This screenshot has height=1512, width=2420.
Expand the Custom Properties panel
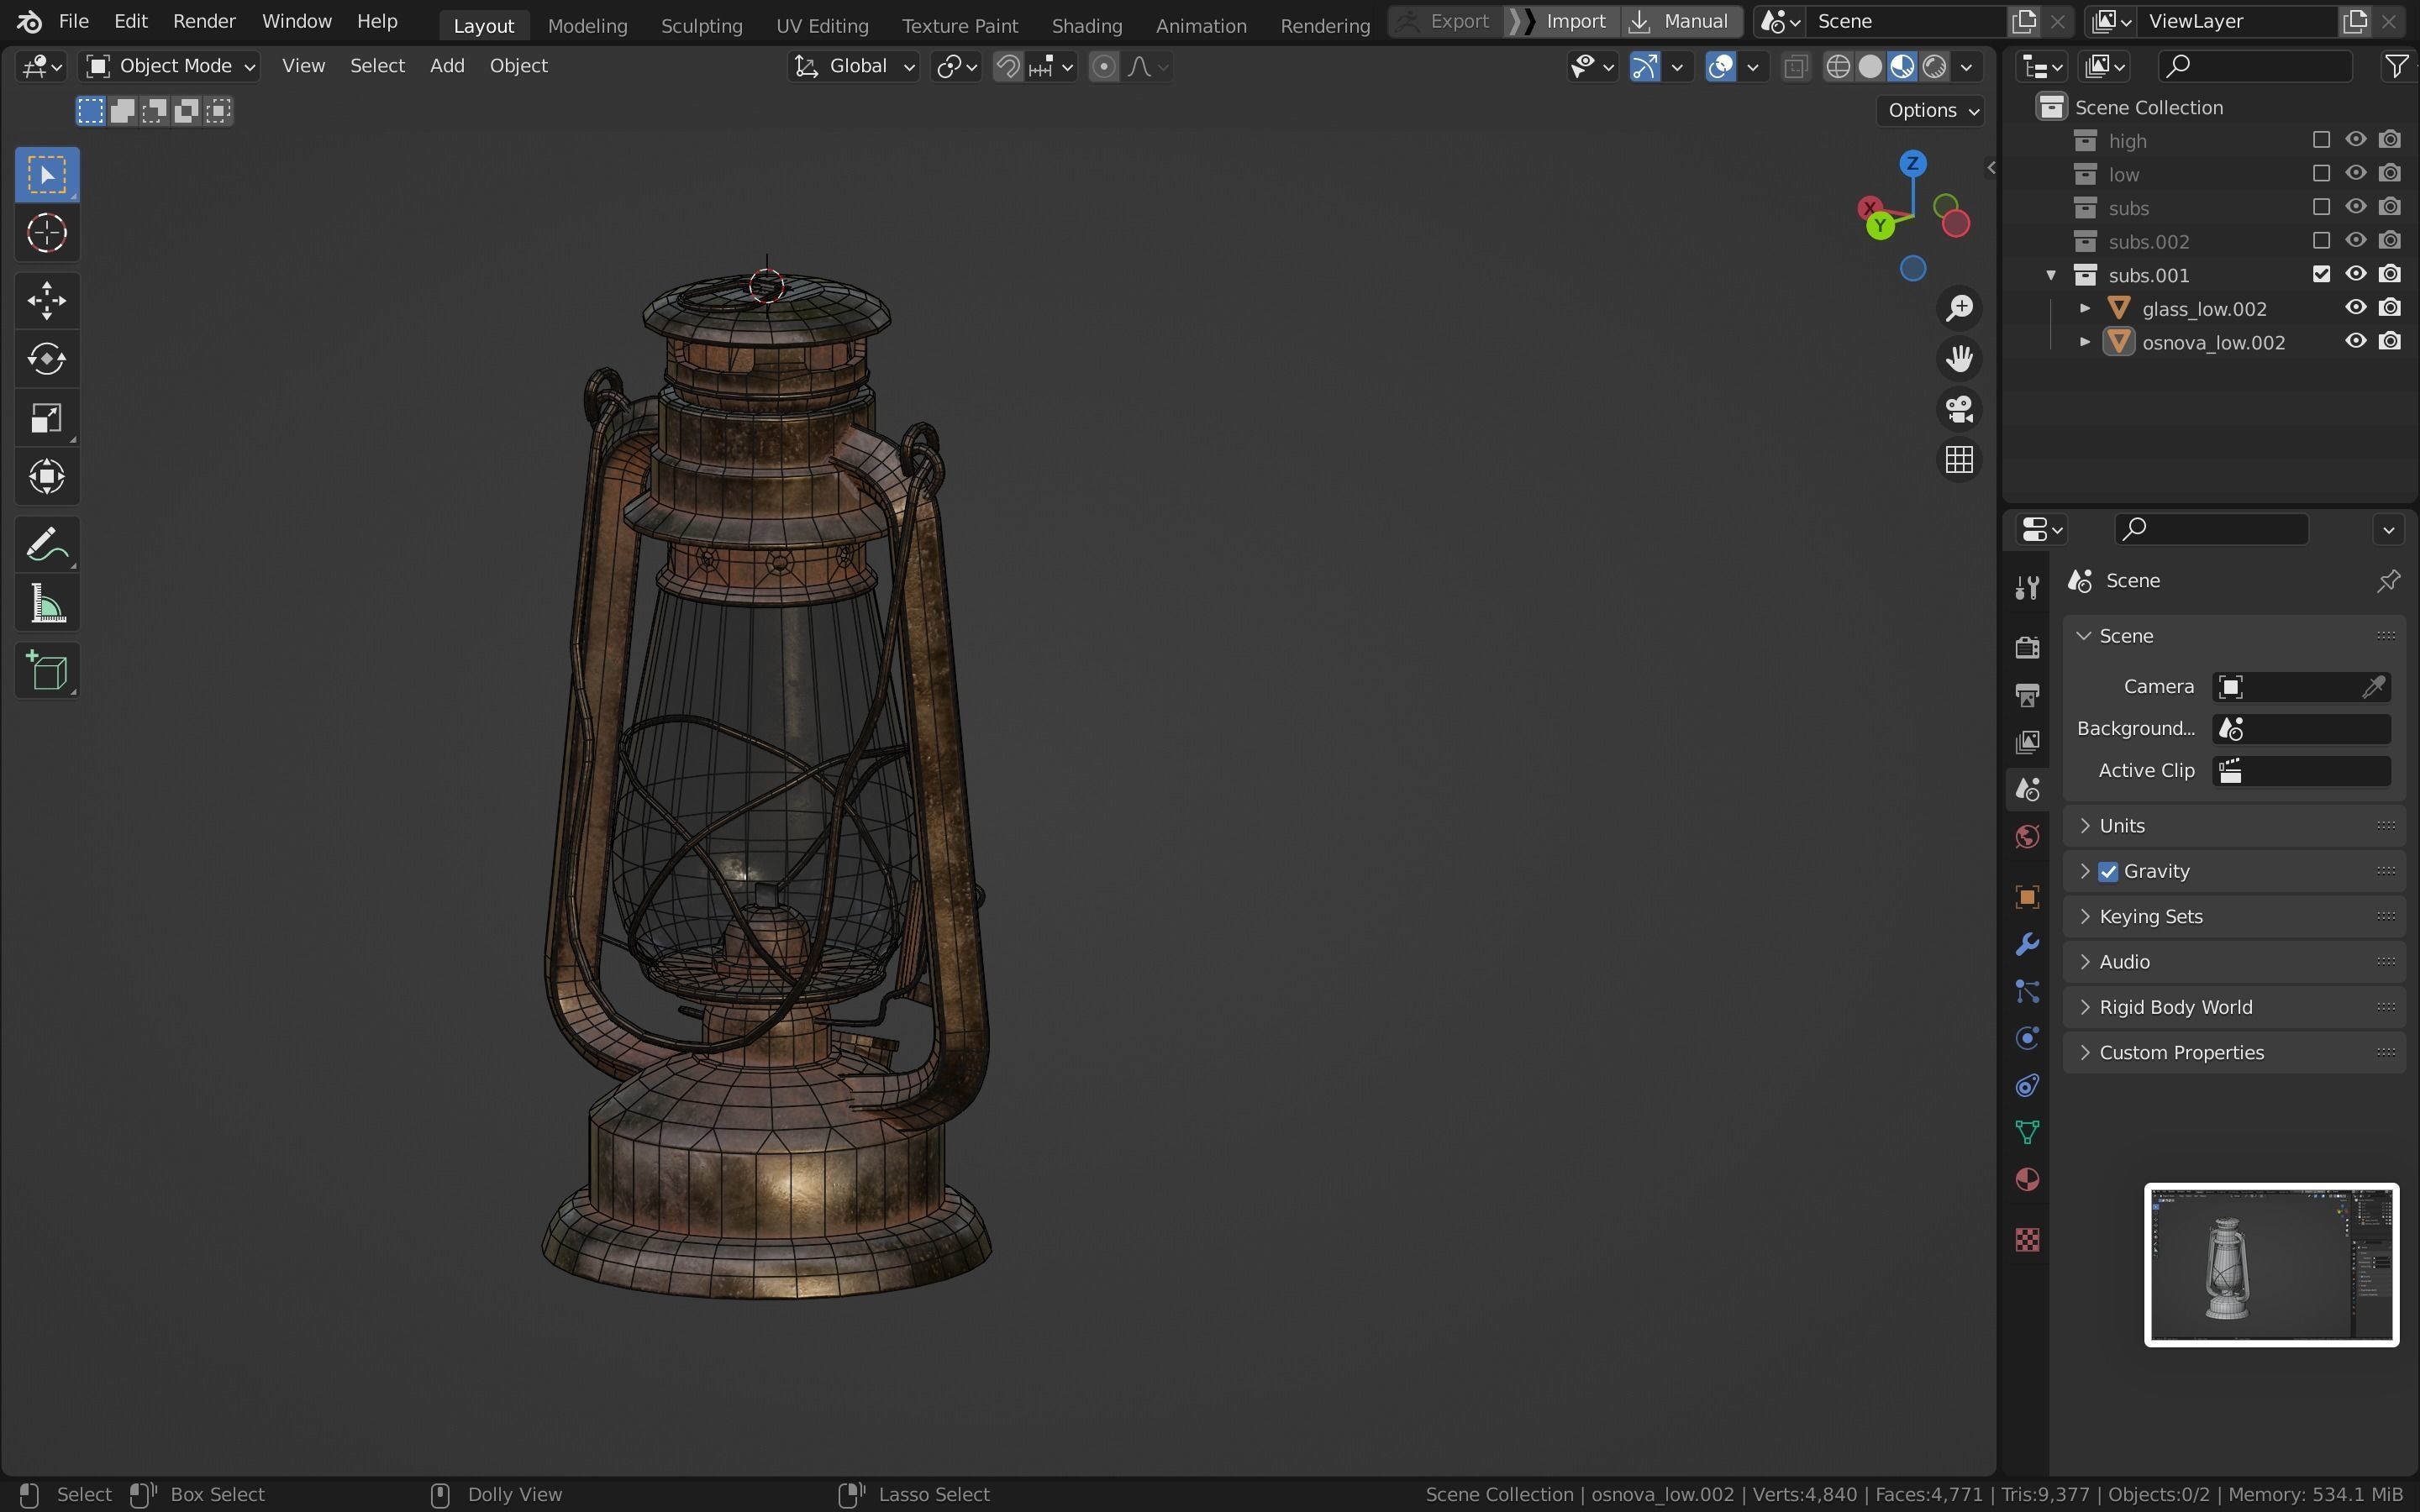2234,1053
